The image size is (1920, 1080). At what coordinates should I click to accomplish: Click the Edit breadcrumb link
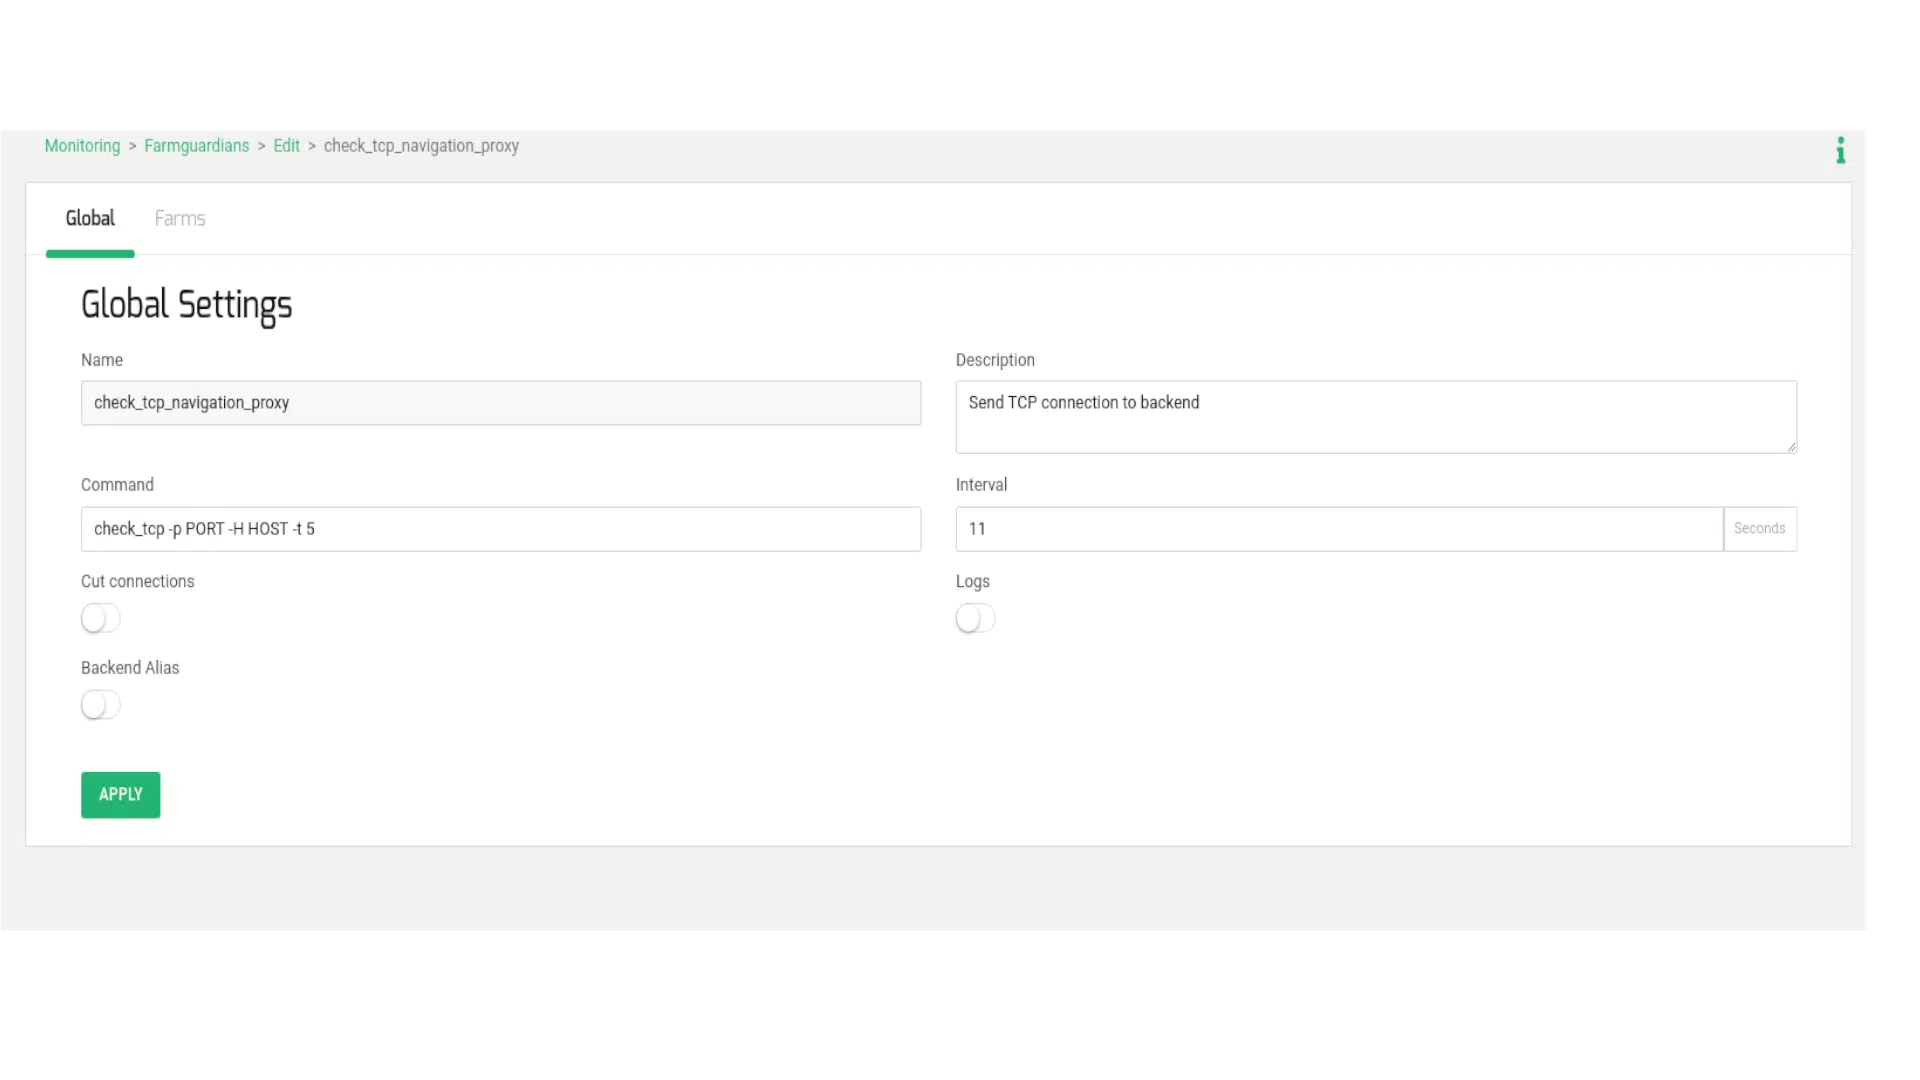tap(286, 146)
